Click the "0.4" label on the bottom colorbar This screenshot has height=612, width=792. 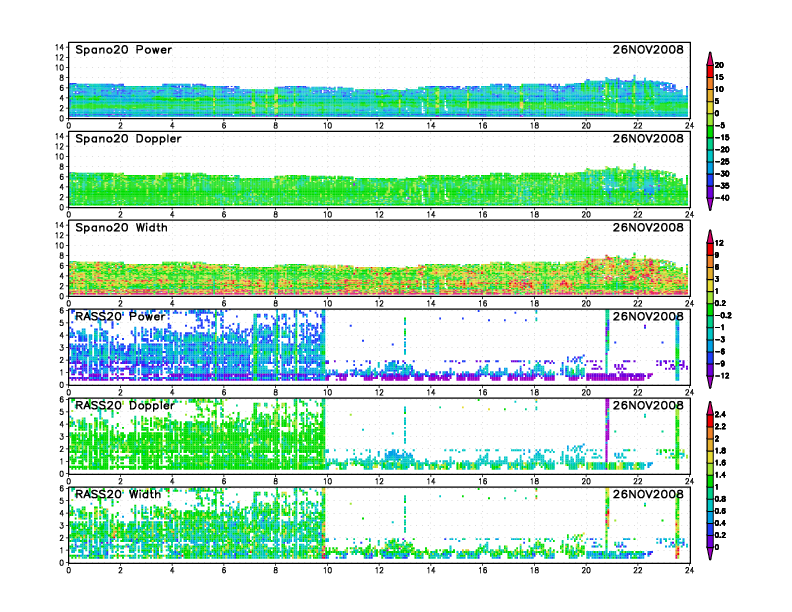pos(721,523)
